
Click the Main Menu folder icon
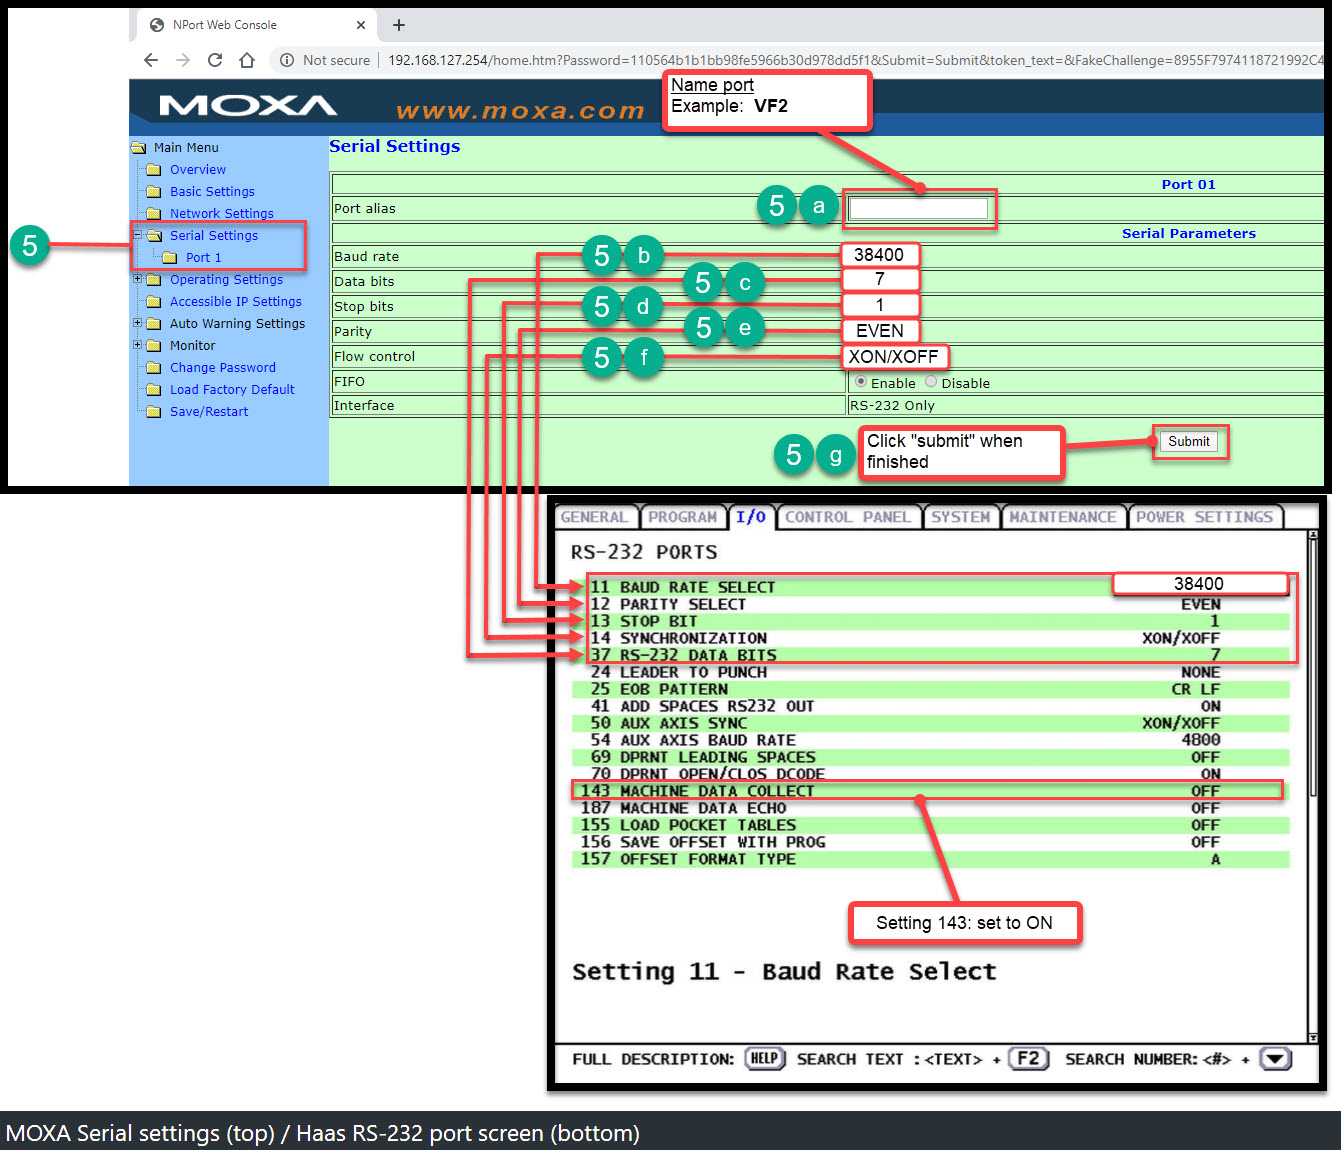138,147
